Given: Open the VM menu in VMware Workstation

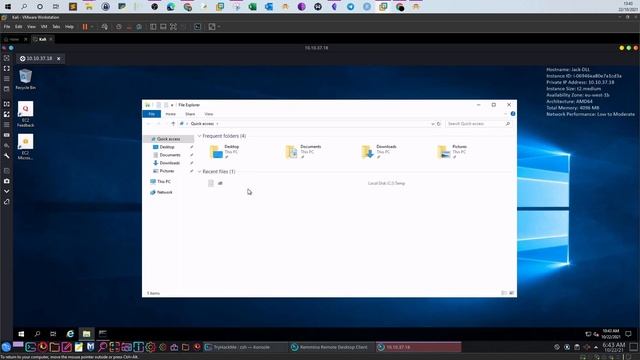Looking at the screenshot, I should [44, 27].
